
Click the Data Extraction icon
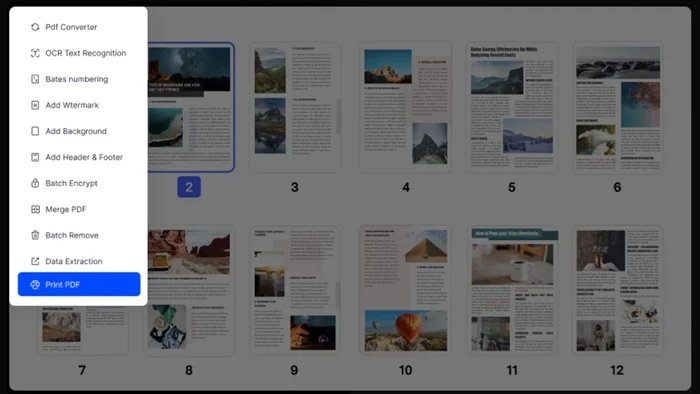[x=35, y=261]
